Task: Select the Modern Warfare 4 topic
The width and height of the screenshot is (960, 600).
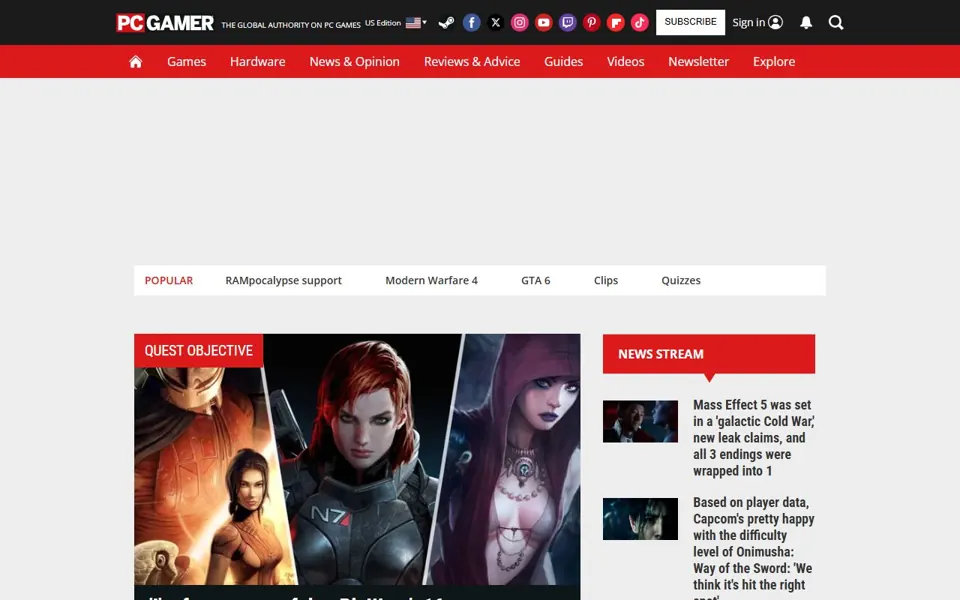Action: point(431,280)
